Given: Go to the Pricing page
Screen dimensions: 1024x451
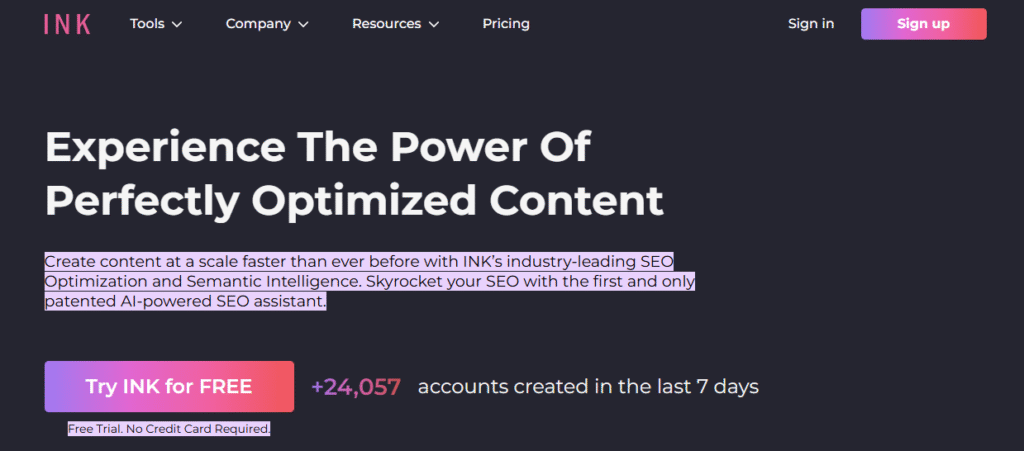Looking at the screenshot, I should [506, 24].
